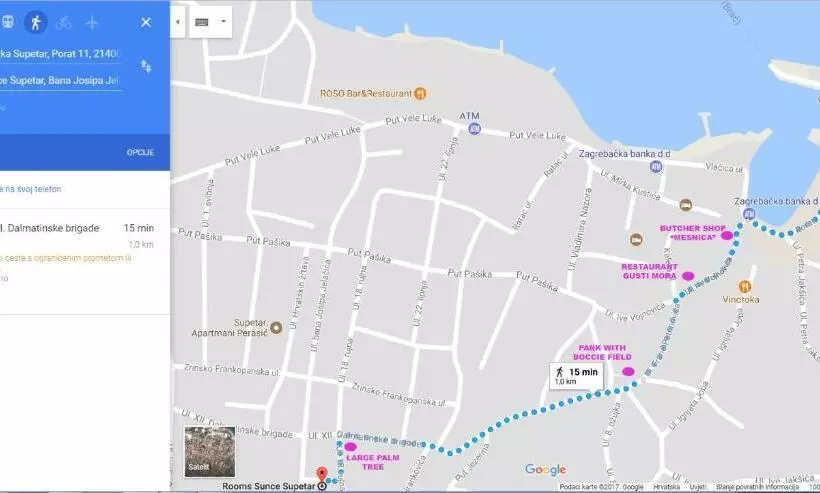Open the OPCIJE route options
The image size is (820, 493).
(139, 151)
